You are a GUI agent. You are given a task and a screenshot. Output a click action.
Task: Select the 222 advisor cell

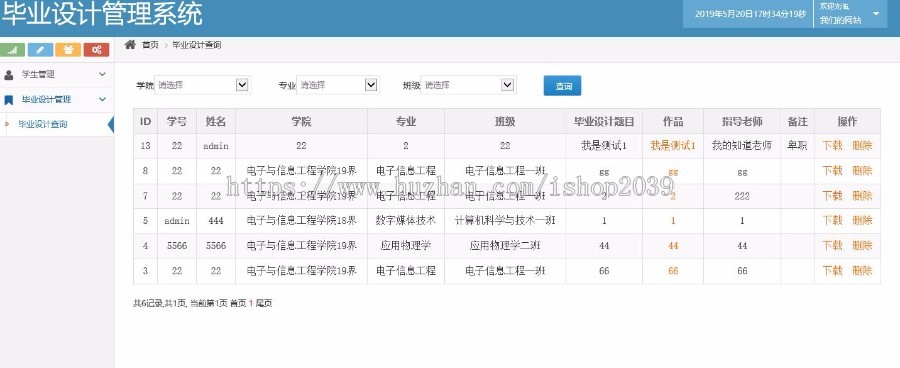742,196
